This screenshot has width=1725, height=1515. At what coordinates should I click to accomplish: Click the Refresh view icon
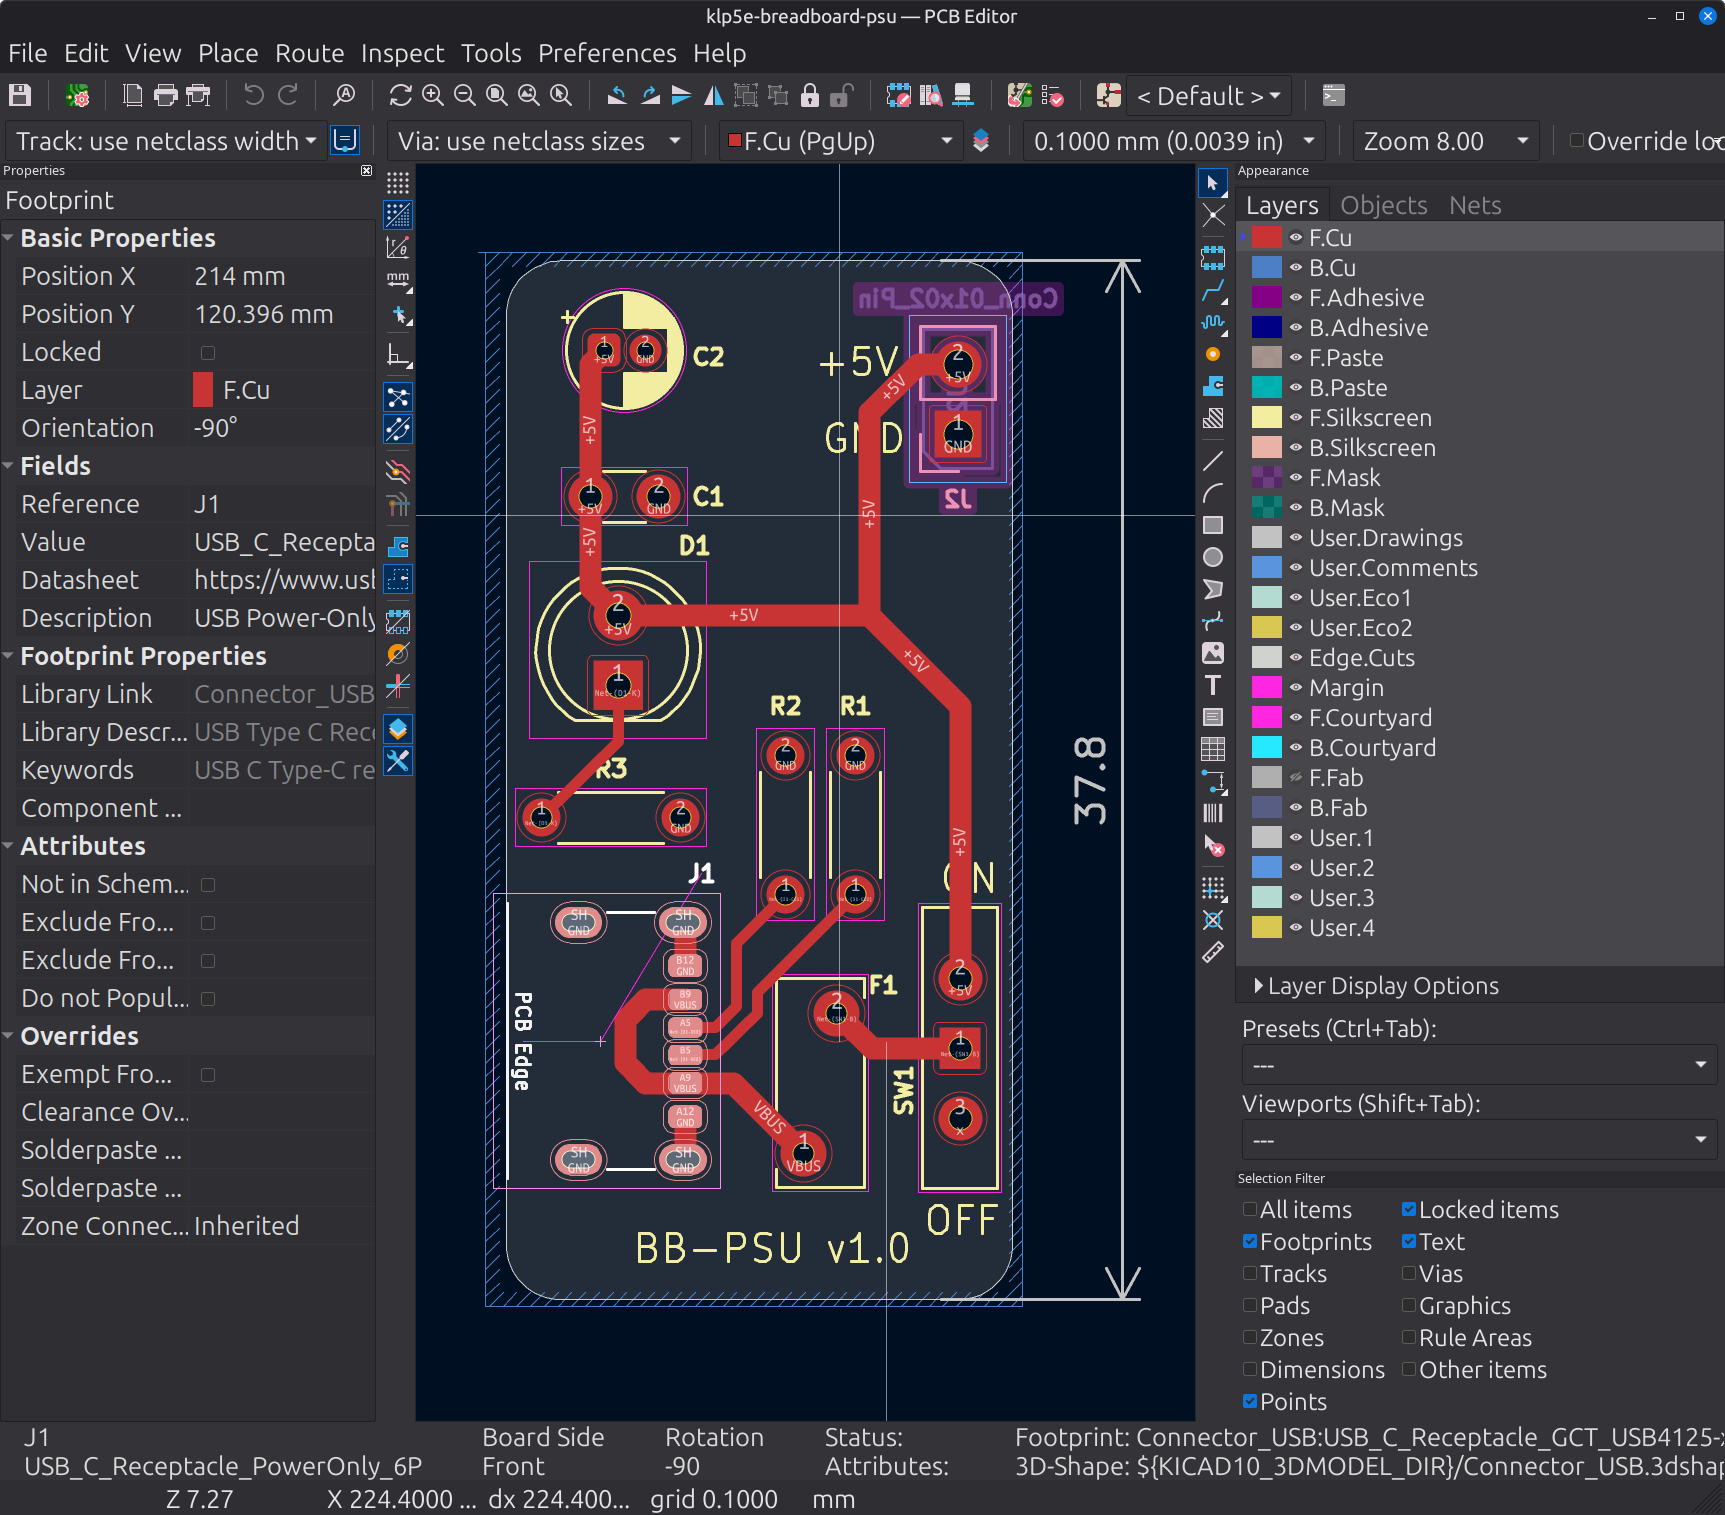click(x=400, y=96)
